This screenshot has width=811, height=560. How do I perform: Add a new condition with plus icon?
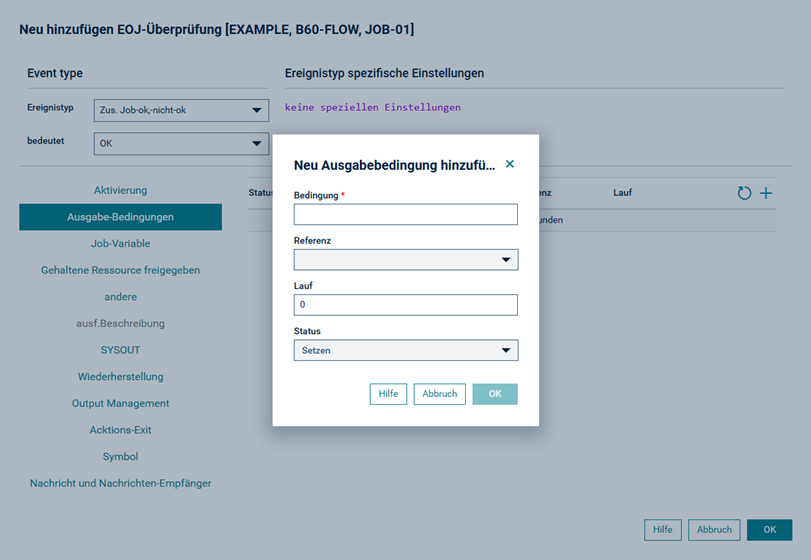(766, 193)
